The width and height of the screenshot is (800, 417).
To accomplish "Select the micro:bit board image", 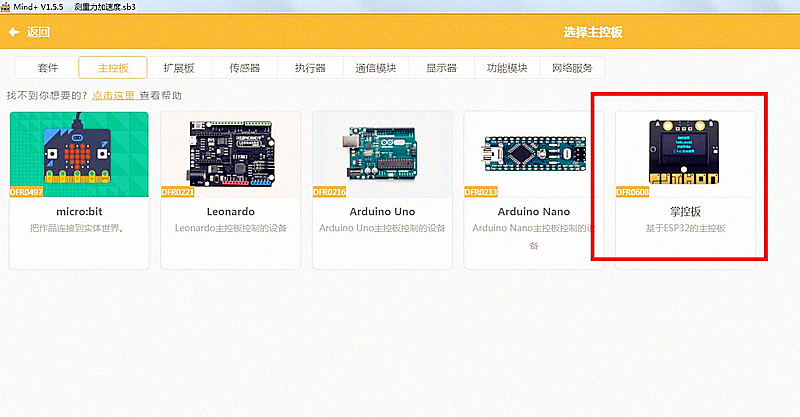I will pyautogui.click(x=79, y=154).
